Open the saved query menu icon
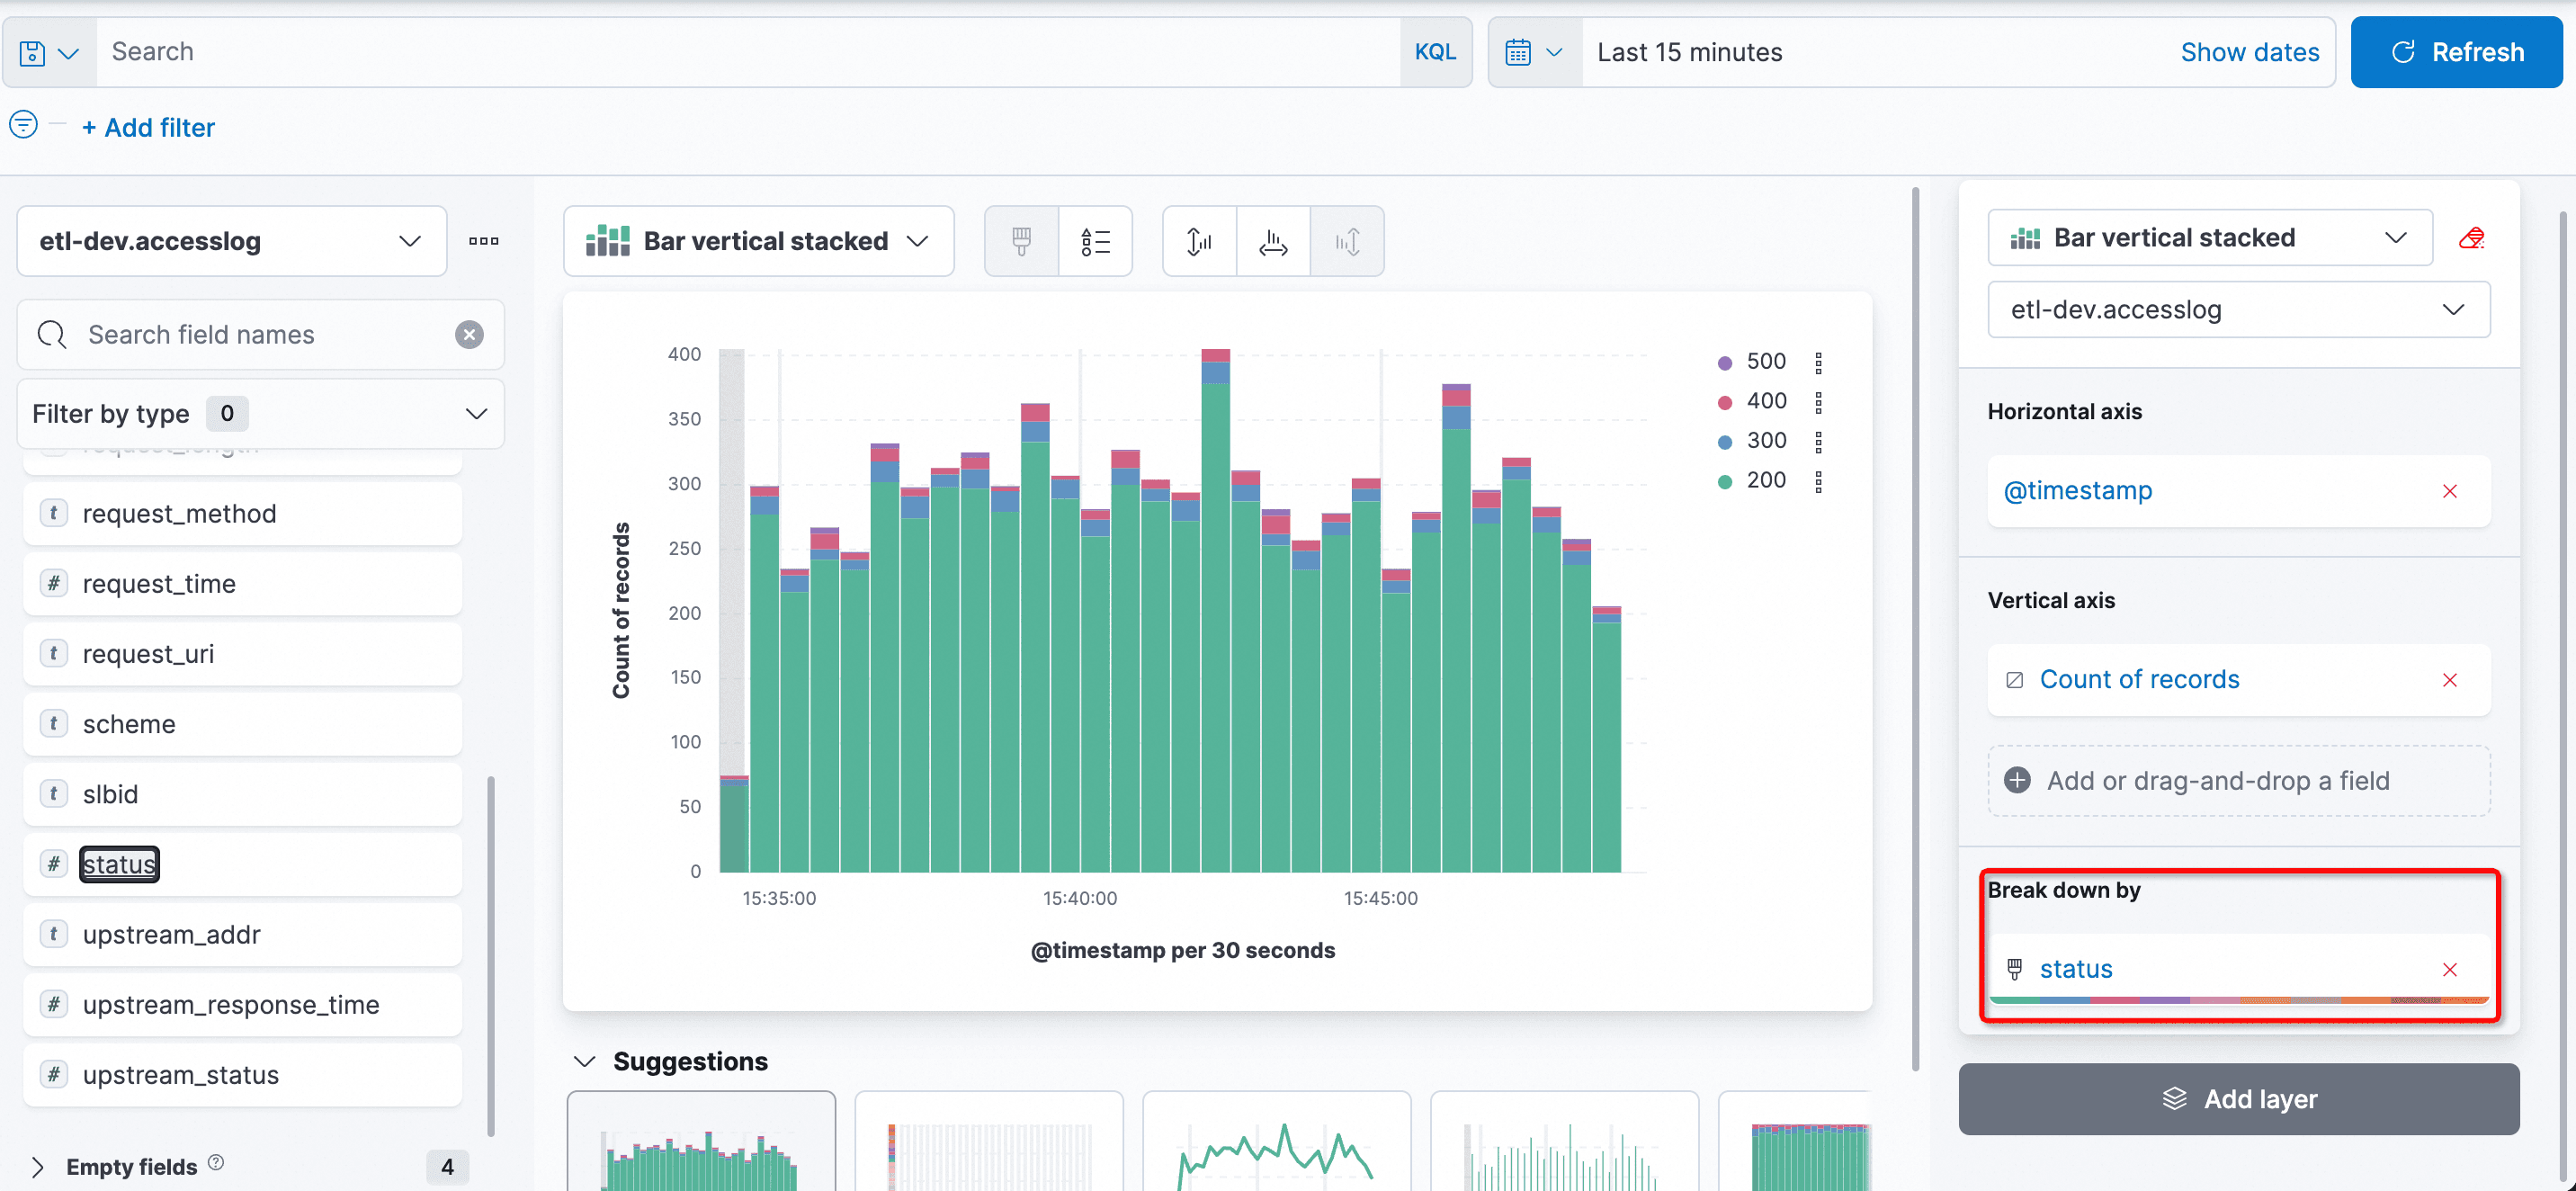 pos(48,53)
